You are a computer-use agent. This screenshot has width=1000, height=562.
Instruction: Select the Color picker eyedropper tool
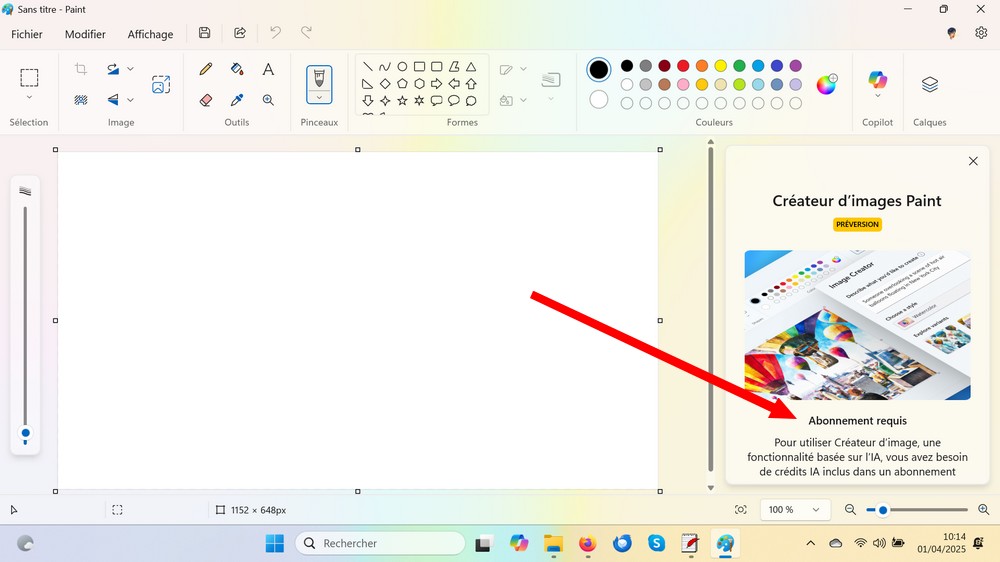pyautogui.click(x=237, y=100)
